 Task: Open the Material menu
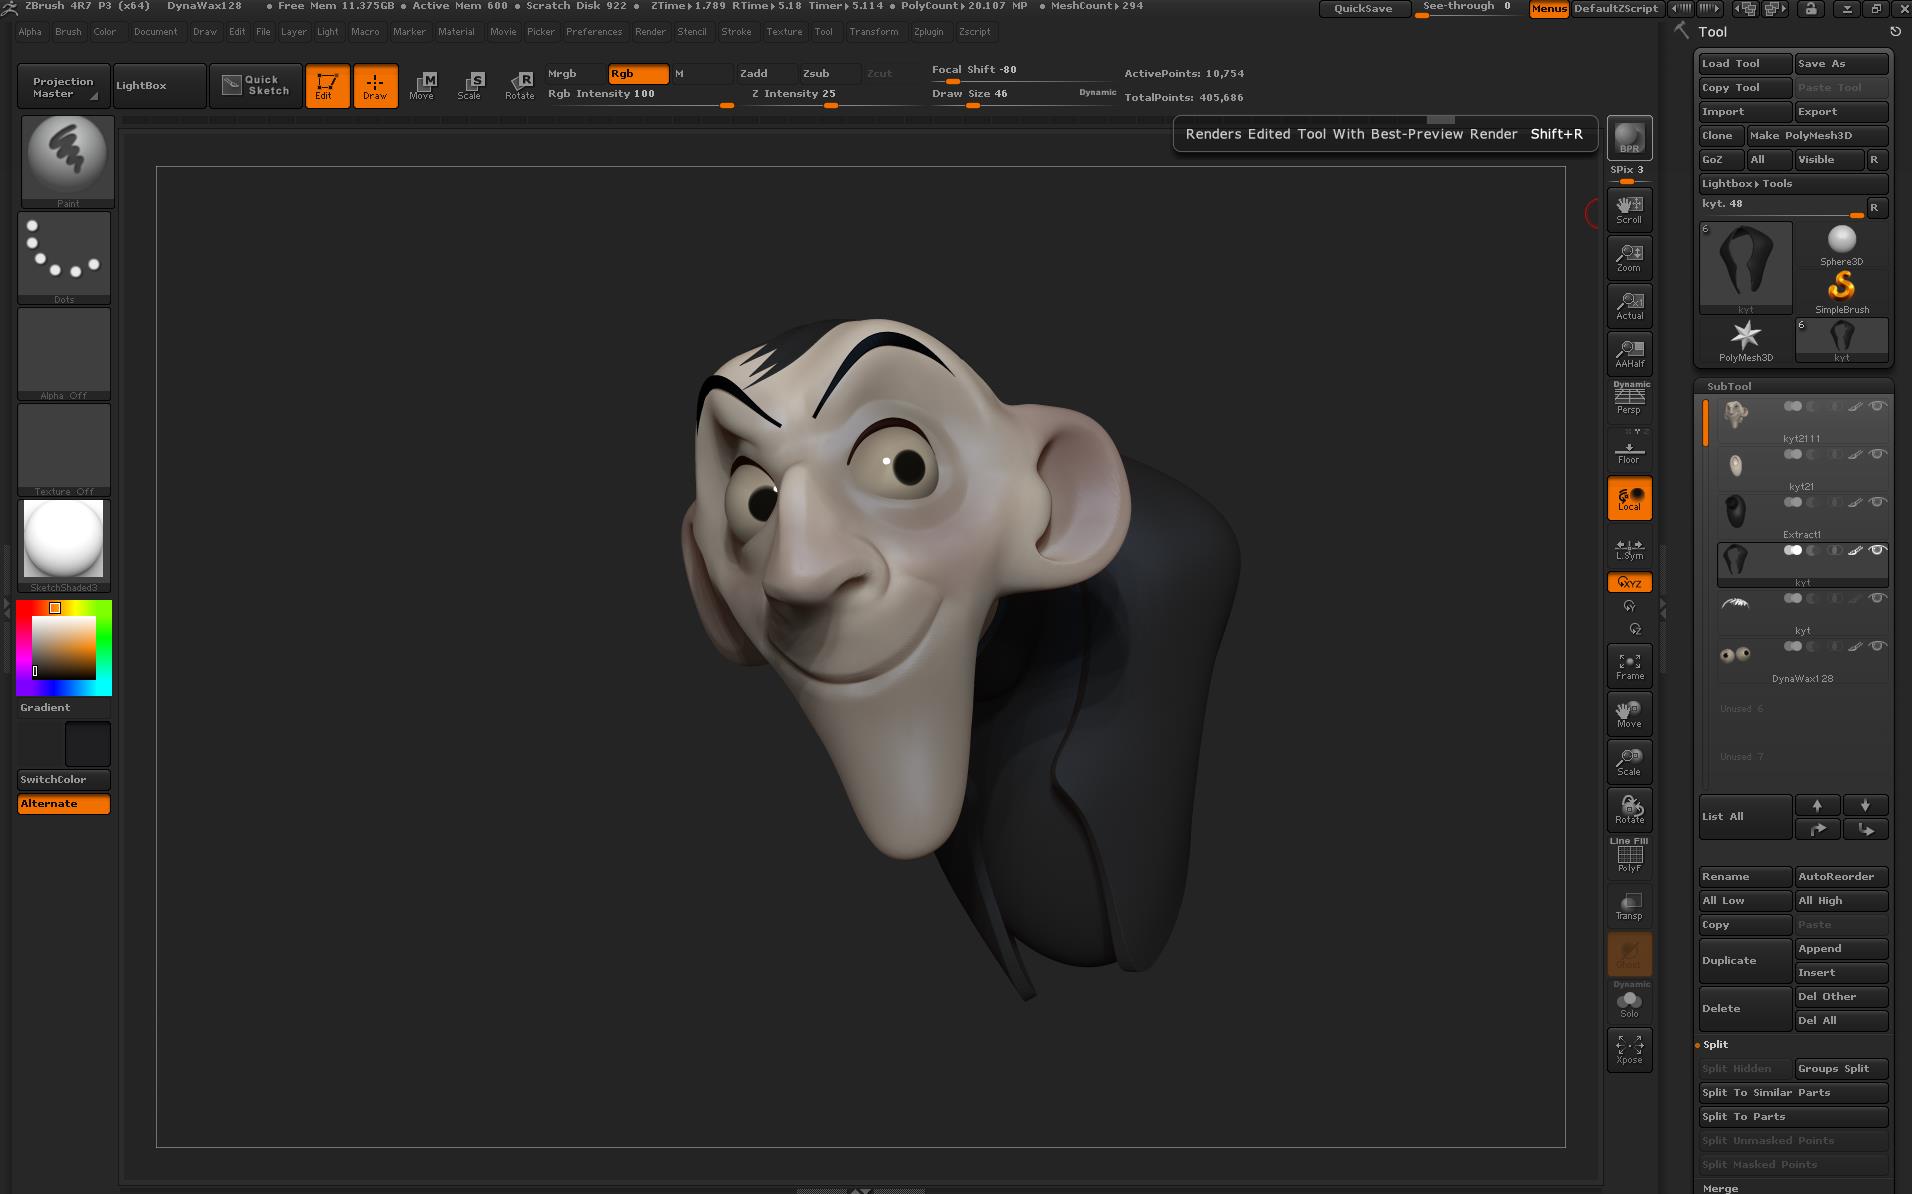tap(456, 32)
